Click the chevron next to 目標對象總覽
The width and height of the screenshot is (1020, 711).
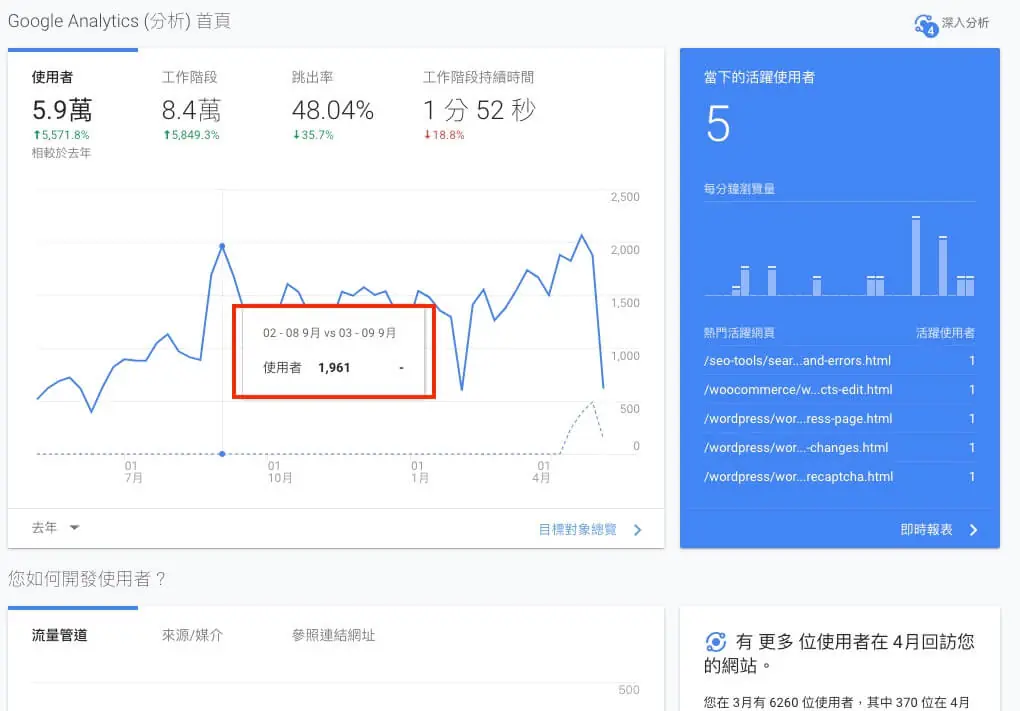[638, 530]
